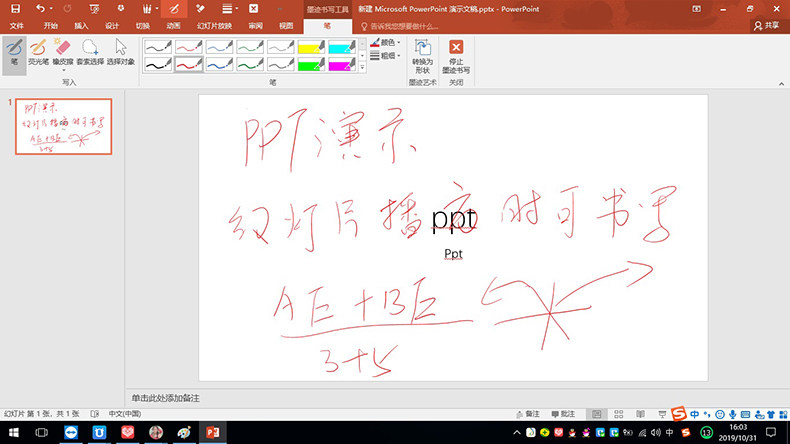Screen dimensions: 790x444
Task: Switch to Slide Sorter view icon
Action: point(619,414)
